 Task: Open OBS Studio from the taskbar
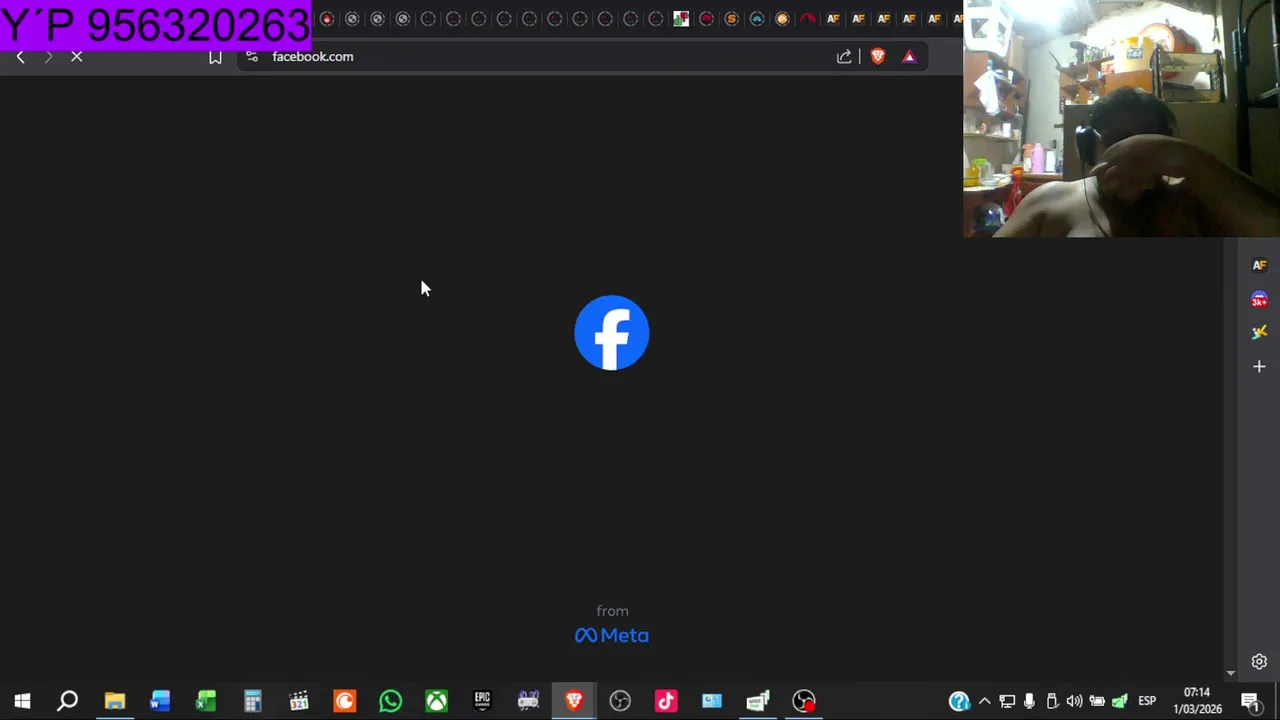point(620,701)
